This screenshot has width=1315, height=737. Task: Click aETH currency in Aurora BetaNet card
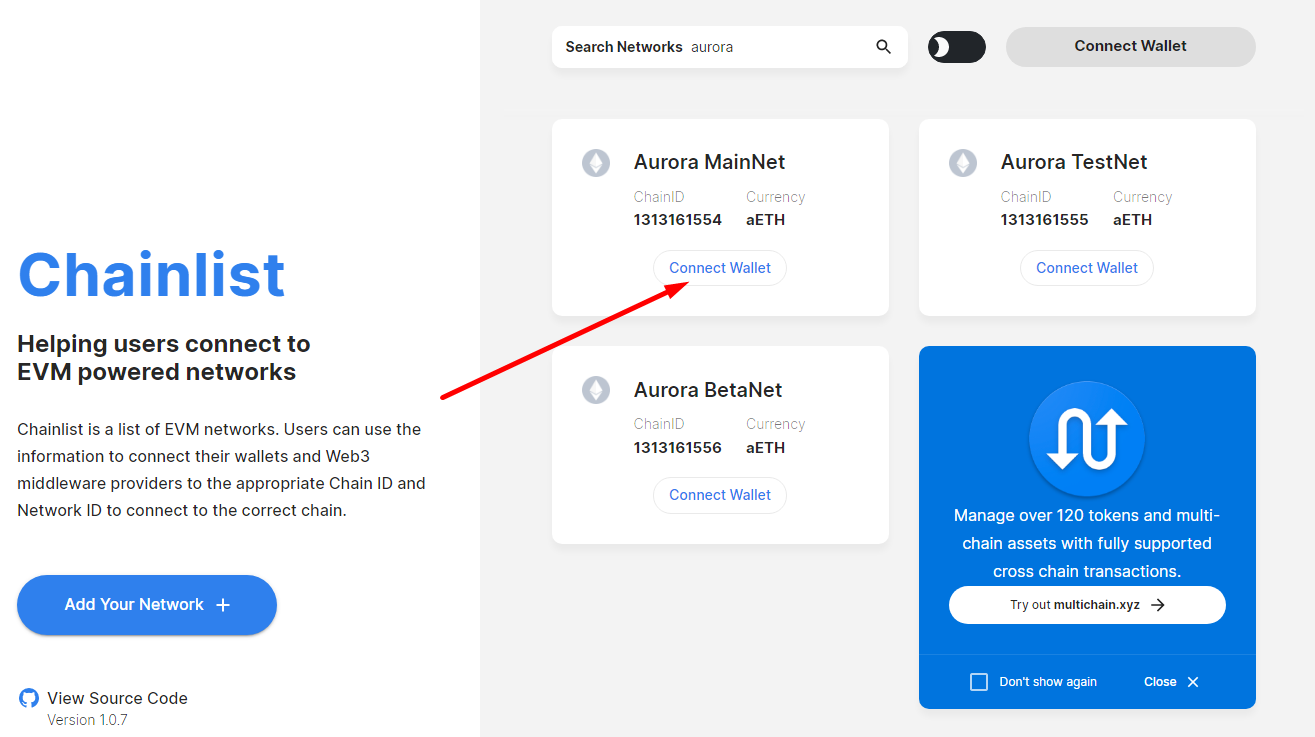tap(765, 448)
